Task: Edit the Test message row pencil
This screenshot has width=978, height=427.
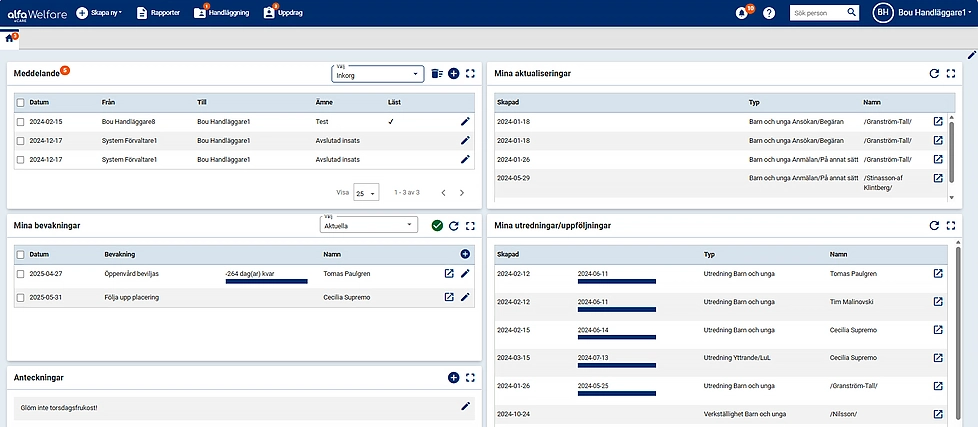Action: pos(465,121)
